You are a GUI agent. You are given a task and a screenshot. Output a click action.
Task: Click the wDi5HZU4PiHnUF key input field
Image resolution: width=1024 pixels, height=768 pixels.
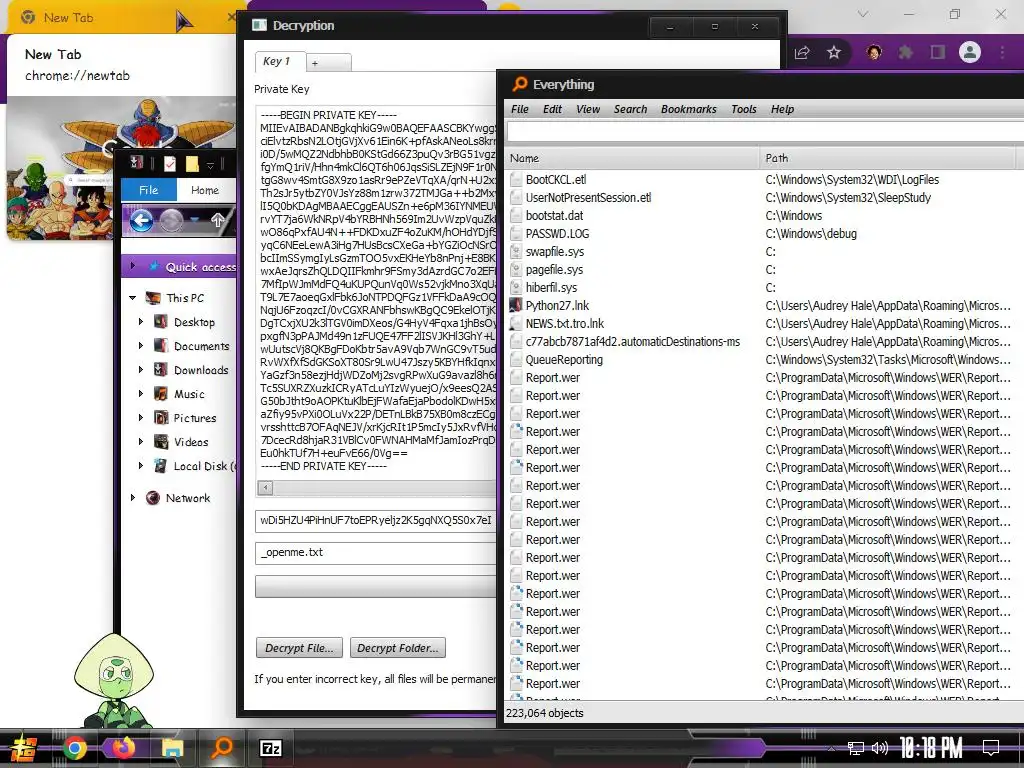[376, 520]
